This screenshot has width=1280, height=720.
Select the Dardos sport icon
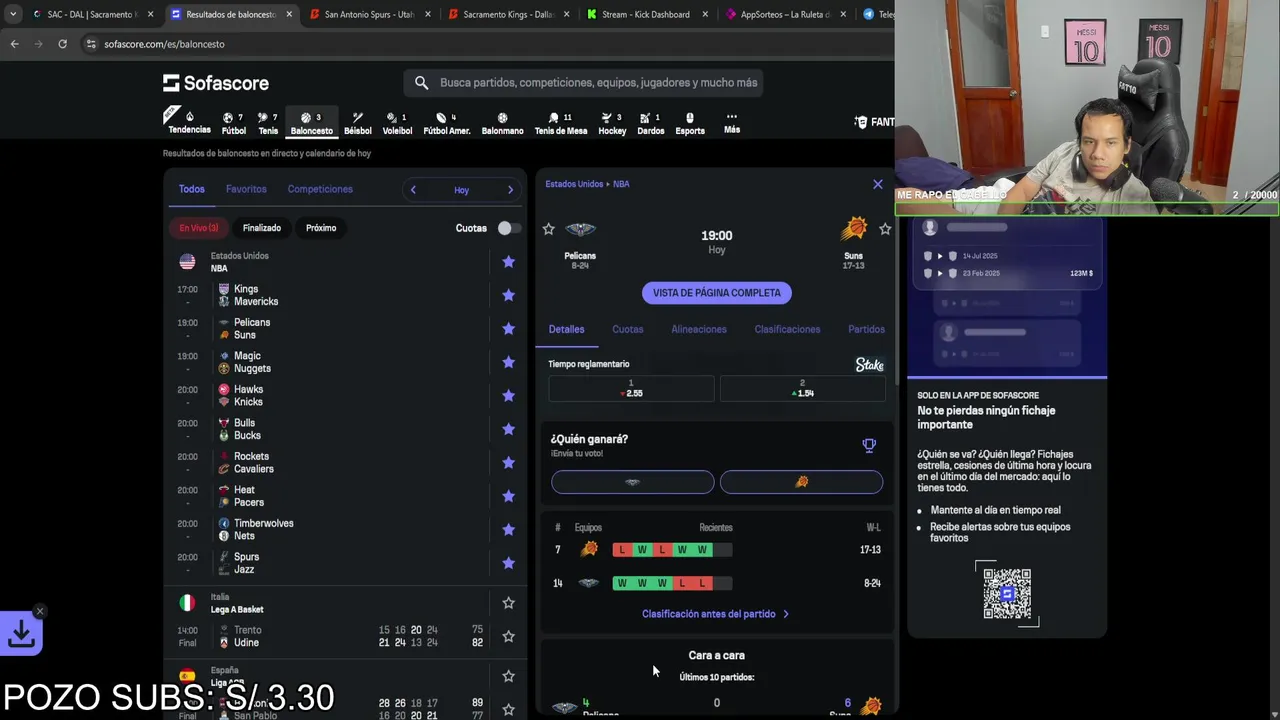pos(650,123)
